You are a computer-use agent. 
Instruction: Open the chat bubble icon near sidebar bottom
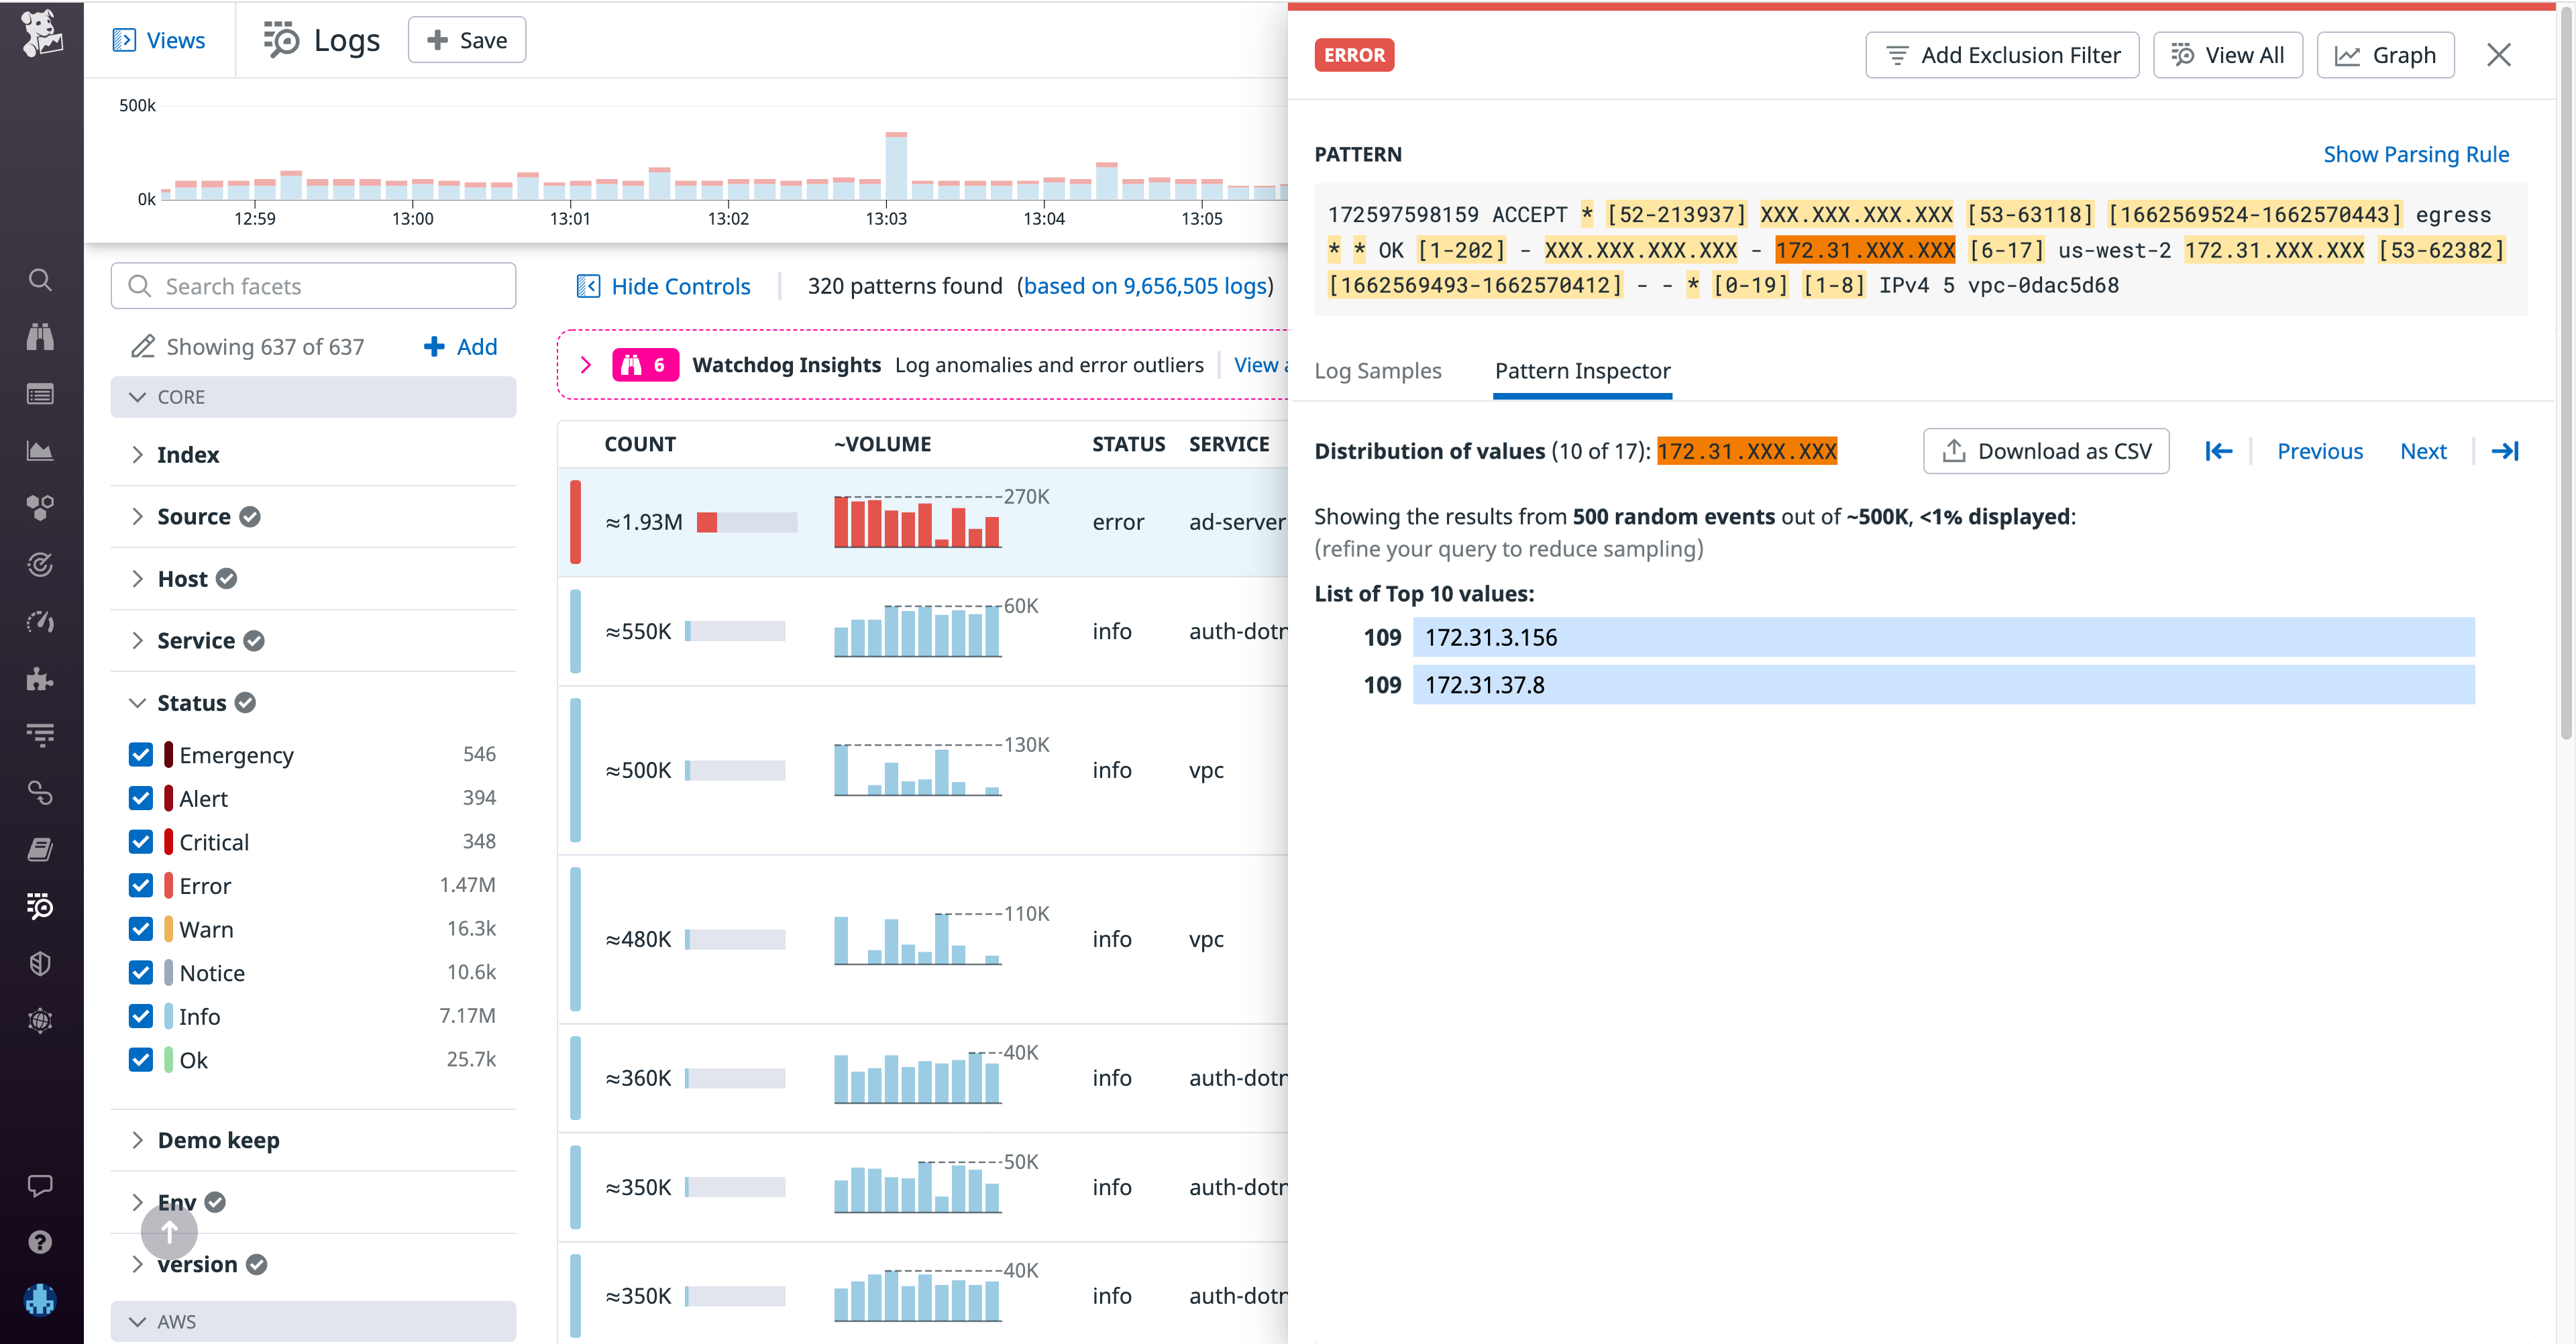(40, 1186)
